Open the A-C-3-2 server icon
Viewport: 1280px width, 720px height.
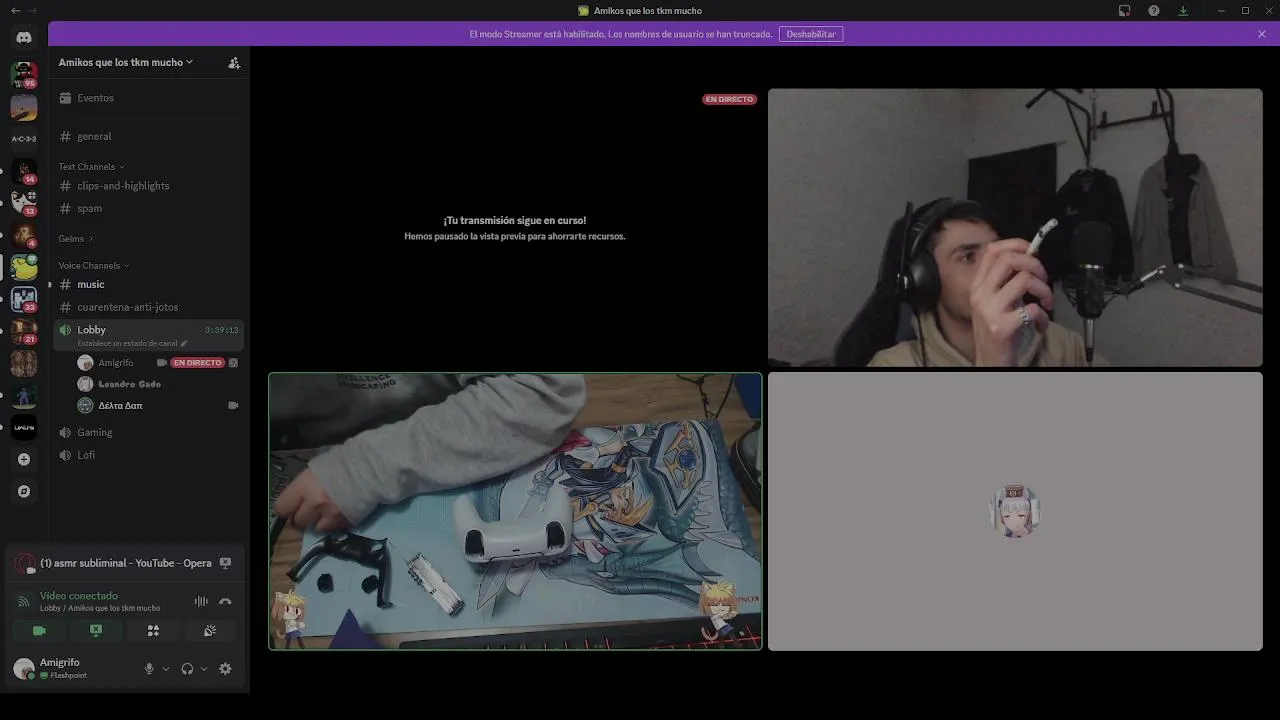coord(24,139)
